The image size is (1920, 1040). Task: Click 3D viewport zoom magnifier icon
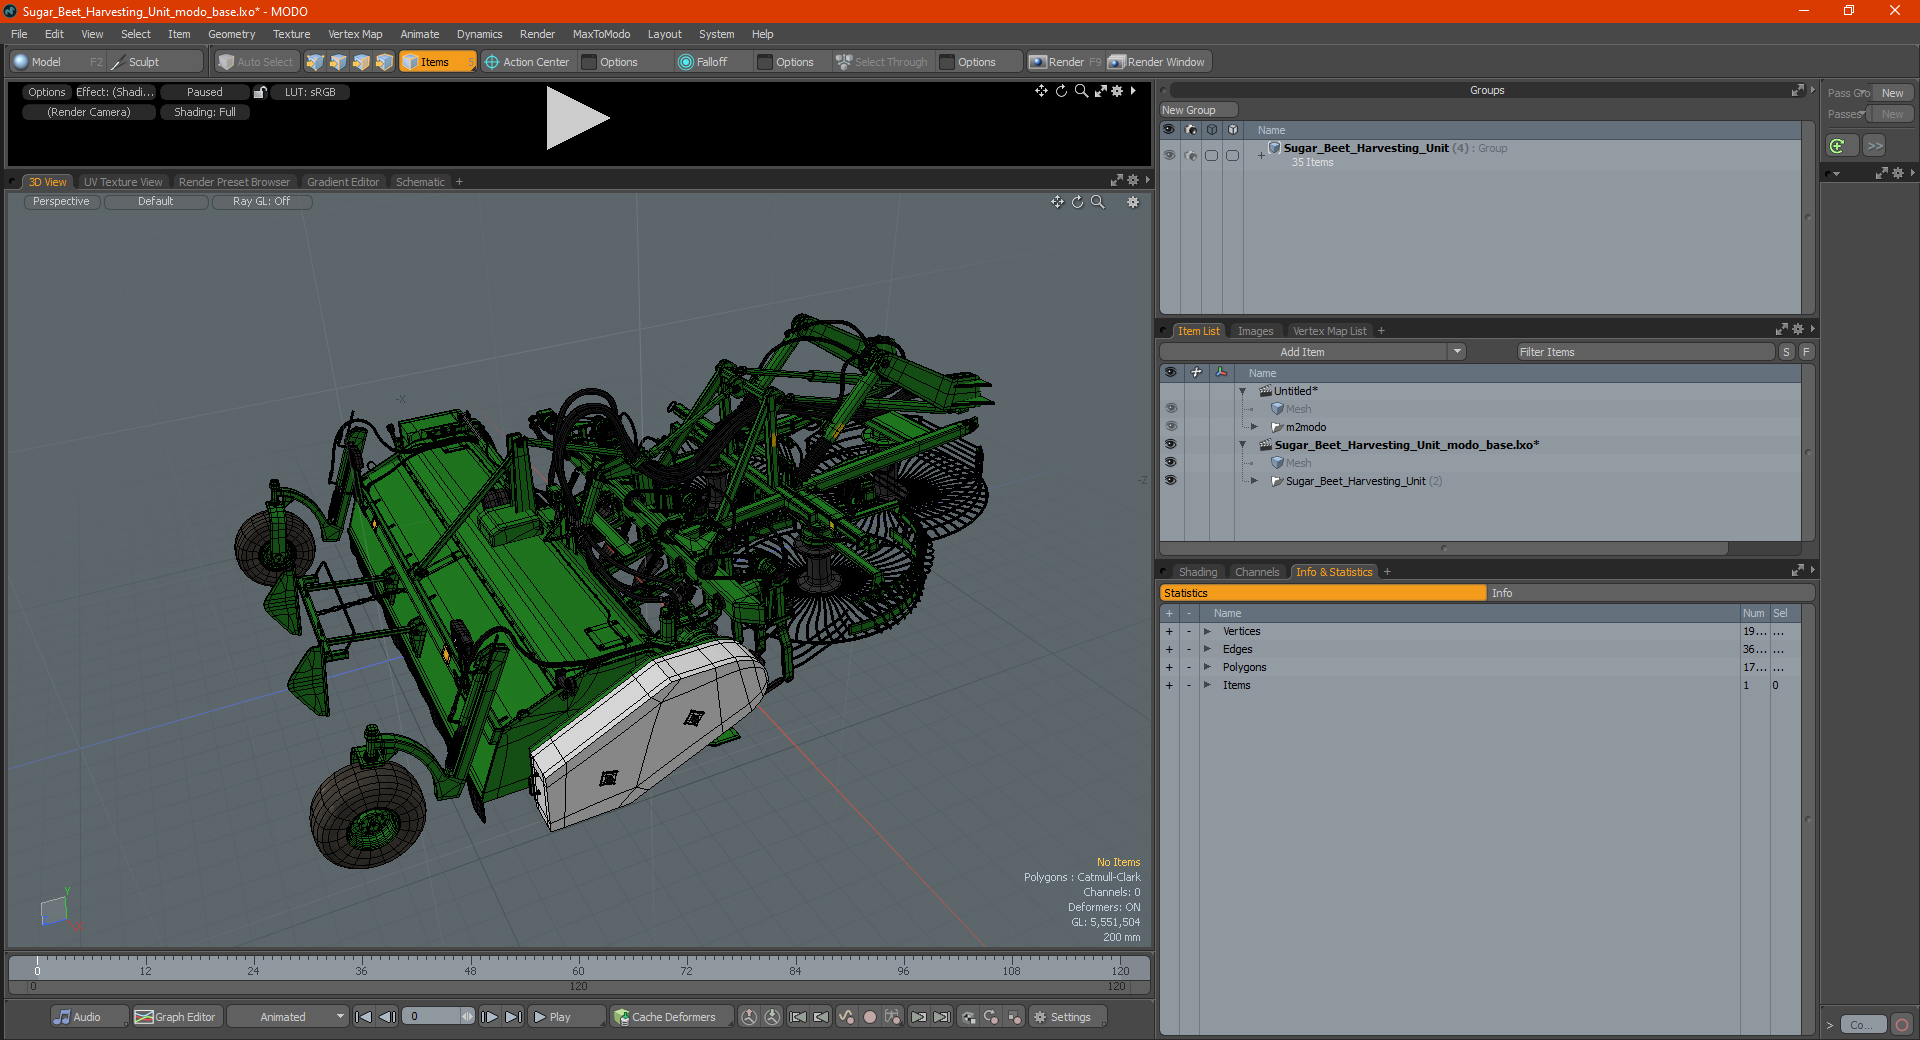[1097, 202]
